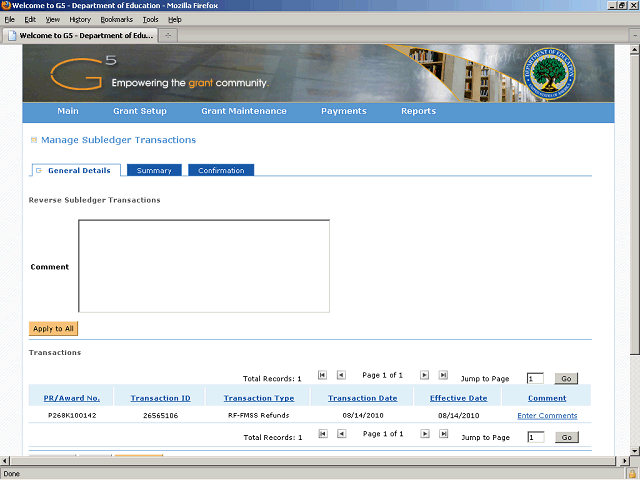This screenshot has width=640, height=480.
Task: Open the tab list dropdown arrow
Action: (635, 36)
